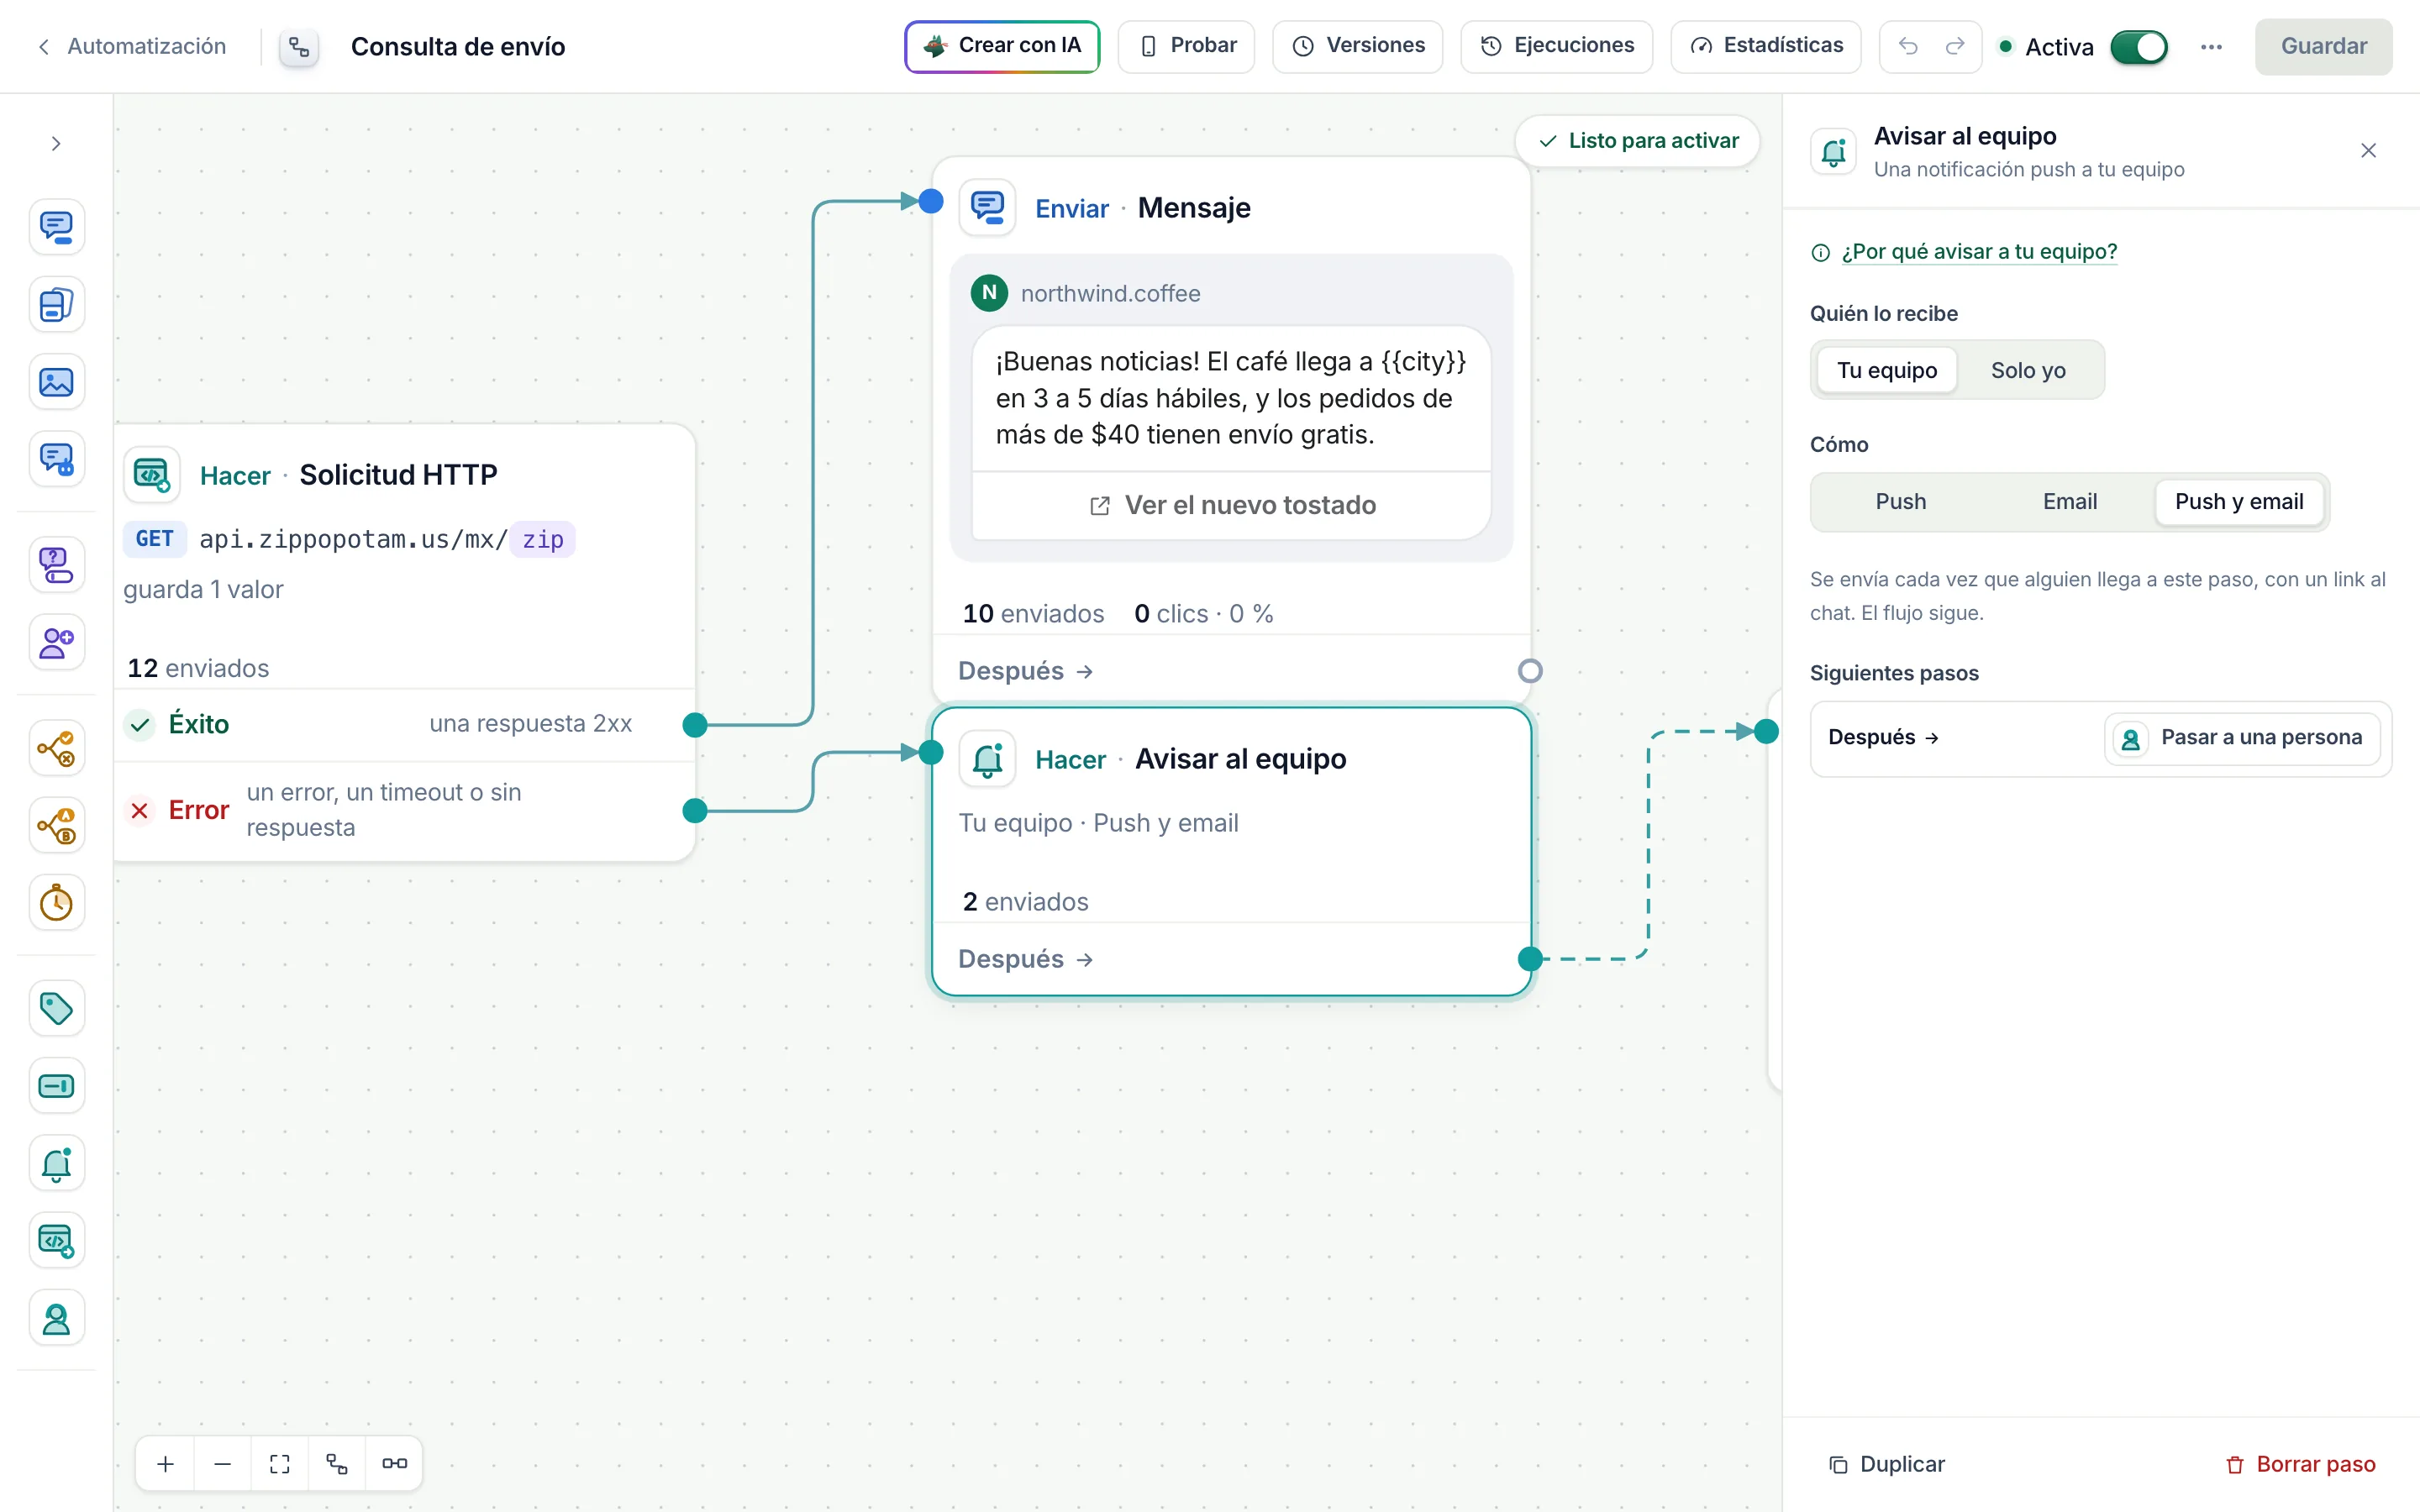The height and width of the screenshot is (1512, 2420).
Task: Zoom out on the canvas
Action: click(223, 1464)
